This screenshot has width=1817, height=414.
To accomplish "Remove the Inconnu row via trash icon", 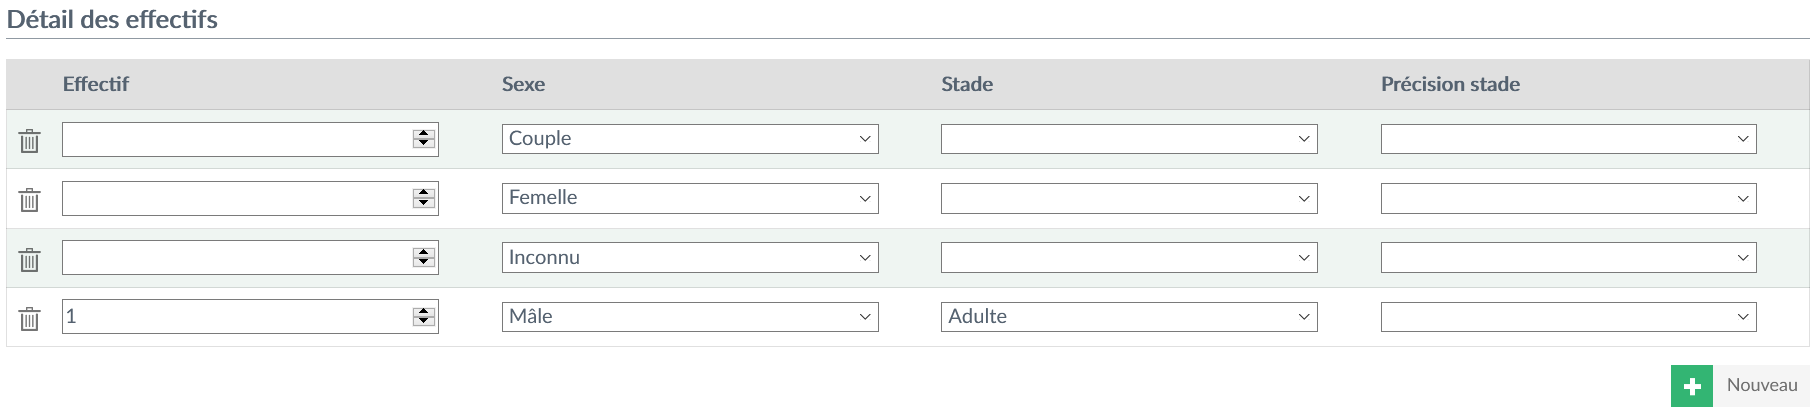I will (30, 260).
